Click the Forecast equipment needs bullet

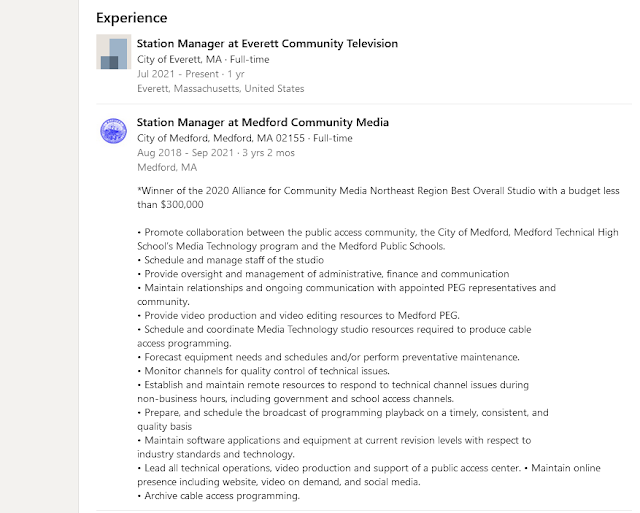(x=329, y=357)
